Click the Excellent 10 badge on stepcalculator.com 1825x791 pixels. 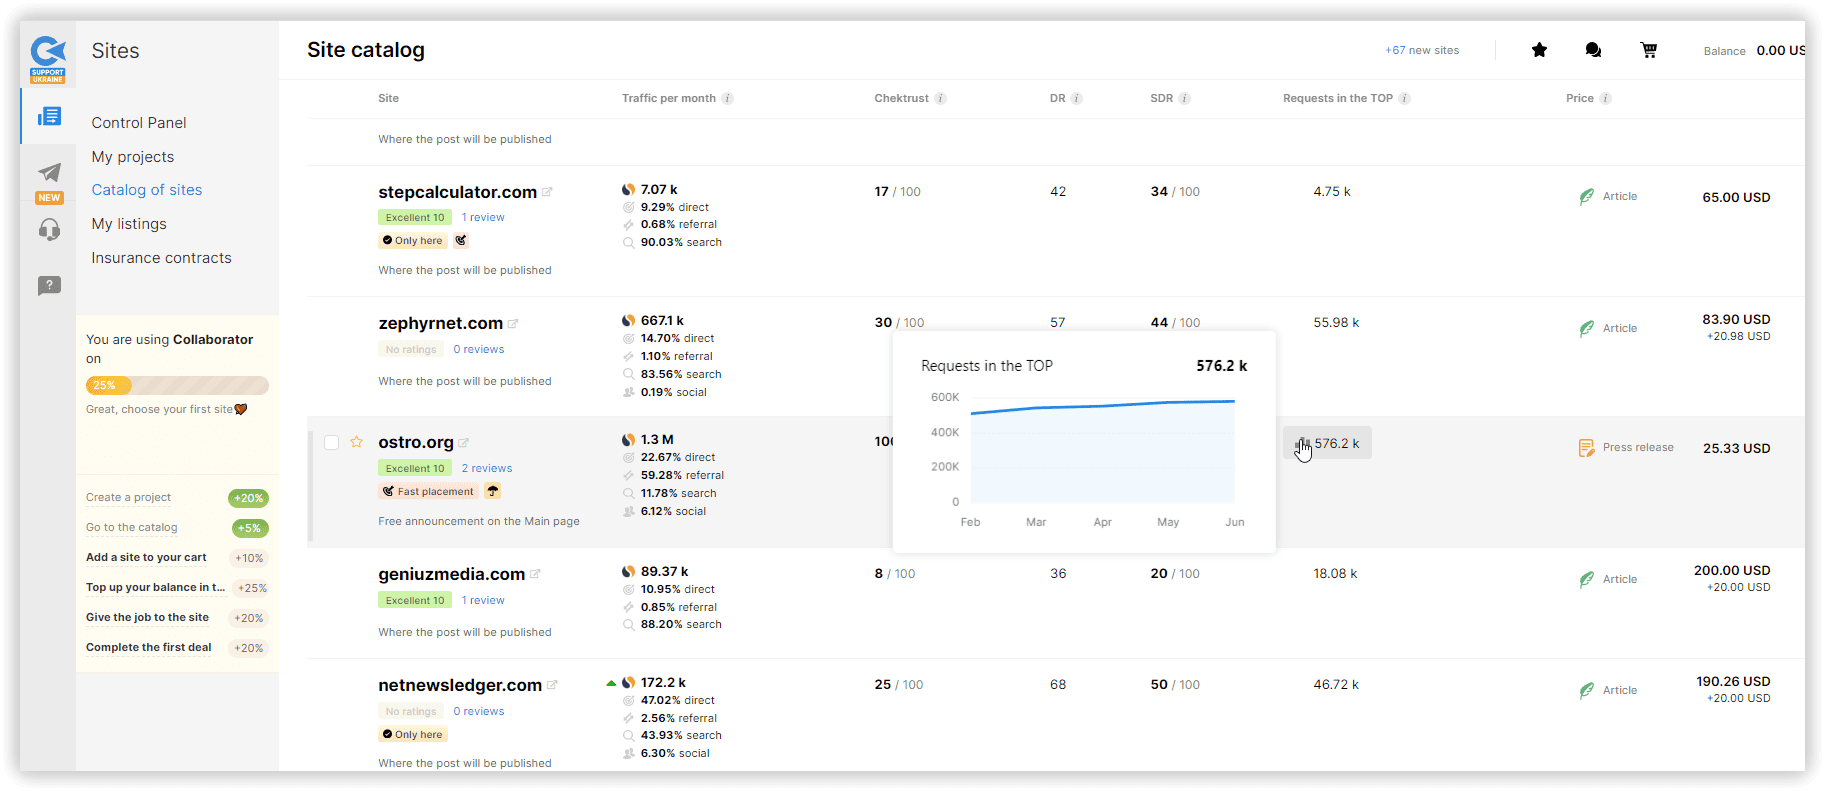[415, 217]
